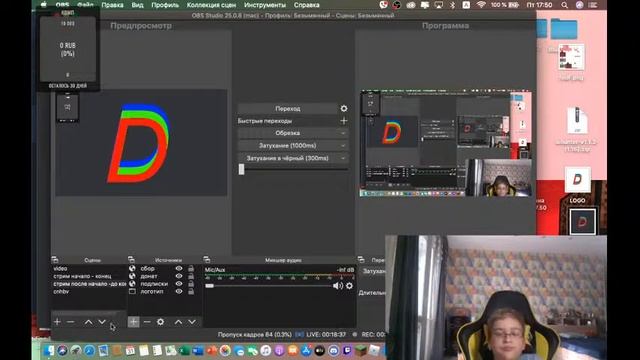Screen dimensions: 640x360
Task: Open Excel from the Dock
Action: pyautogui.click(x=184, y=351)
